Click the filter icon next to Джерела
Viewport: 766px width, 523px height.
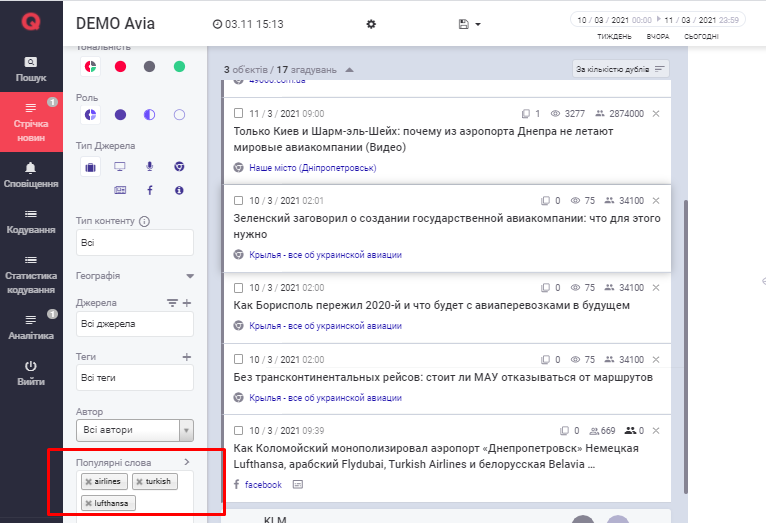172,303
